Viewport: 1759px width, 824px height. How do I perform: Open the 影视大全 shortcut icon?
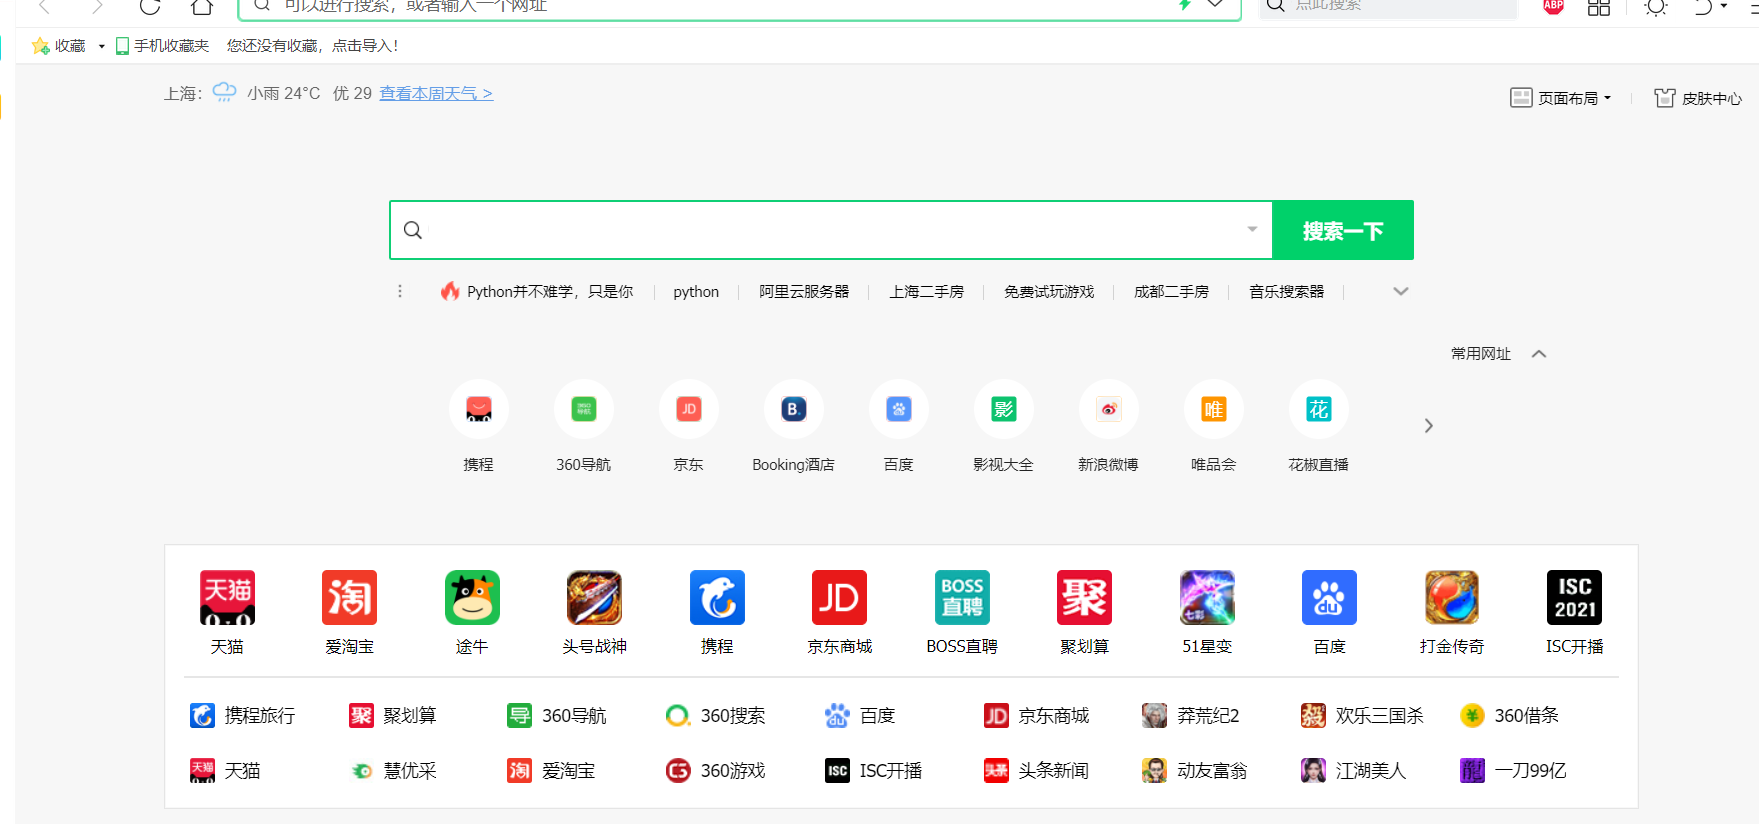(x=1004, y=409)
